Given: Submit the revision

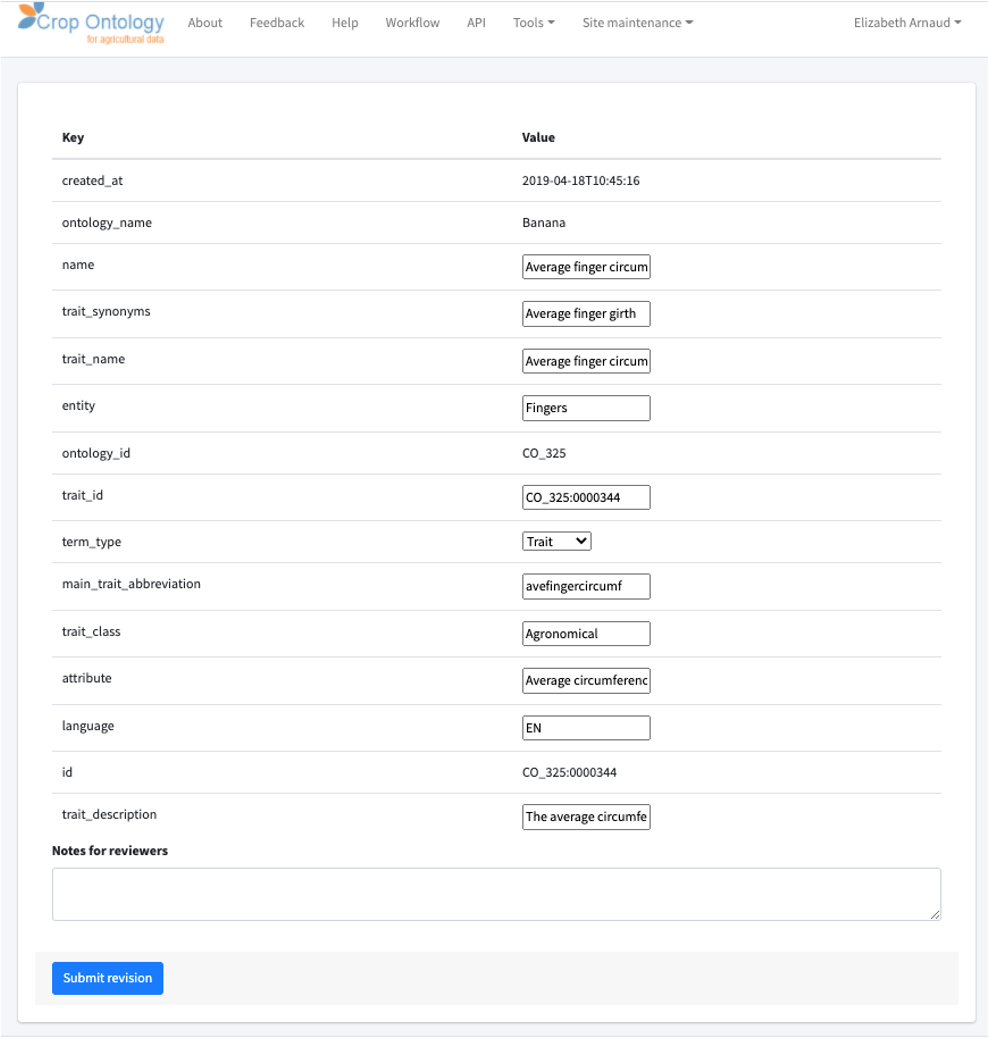Looking at the screenshot, I should coord(107,978).
